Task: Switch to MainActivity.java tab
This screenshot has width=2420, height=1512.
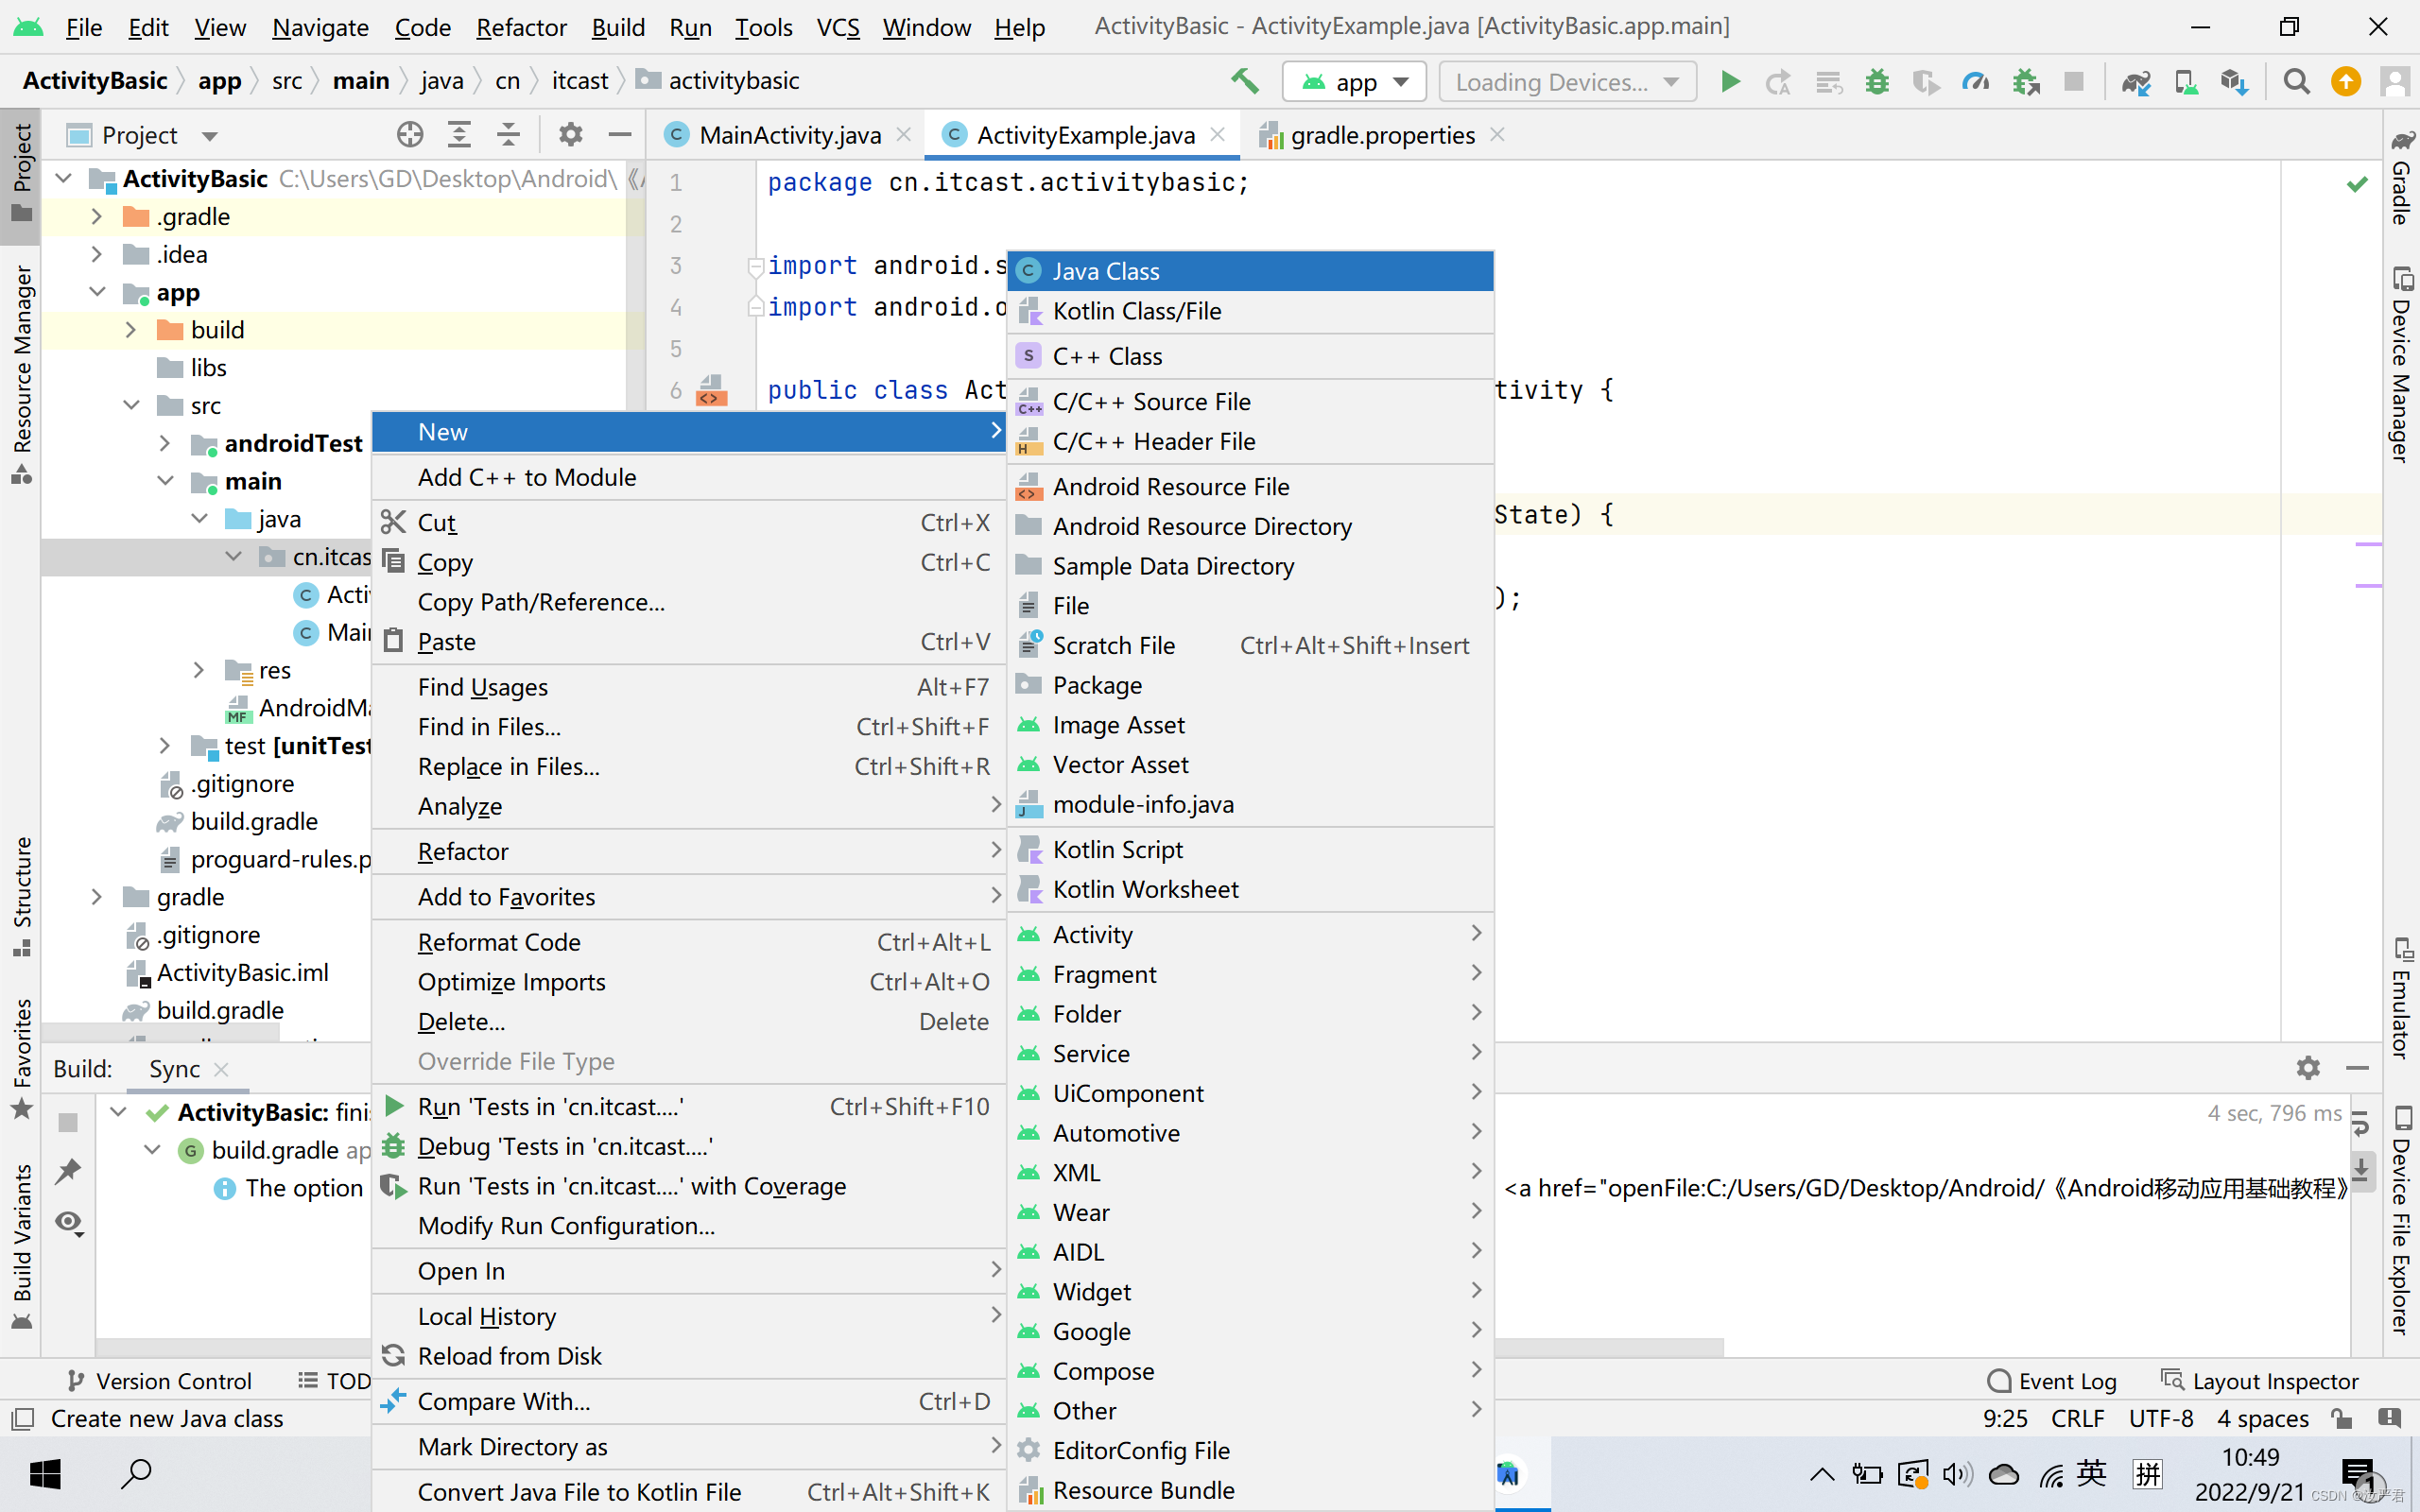Action: [789, 135]
